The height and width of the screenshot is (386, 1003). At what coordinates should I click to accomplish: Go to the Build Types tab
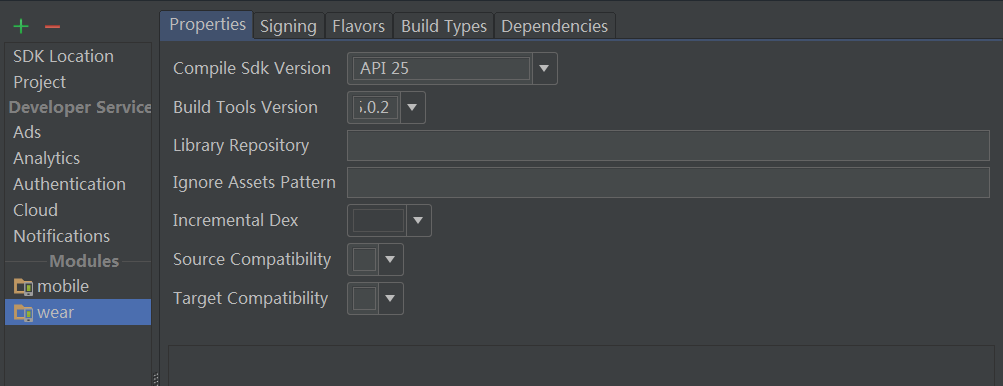pos(444,26)
